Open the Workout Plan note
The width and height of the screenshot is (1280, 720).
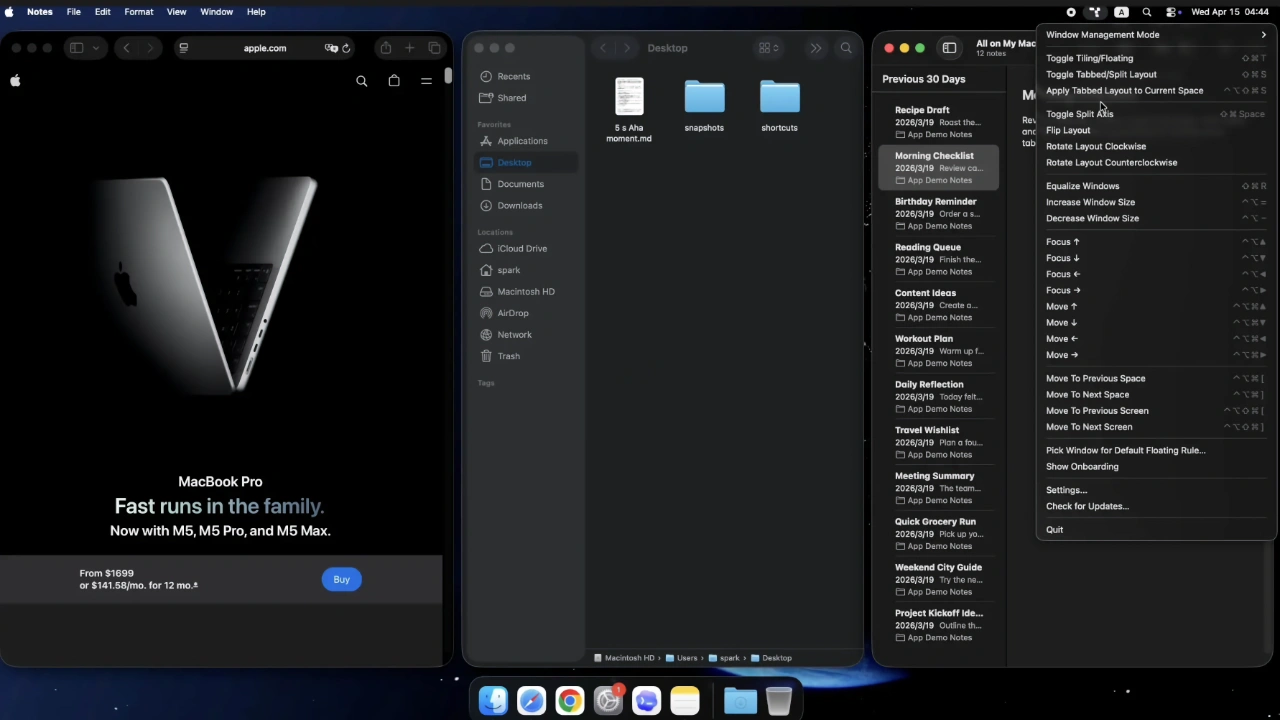939,350
